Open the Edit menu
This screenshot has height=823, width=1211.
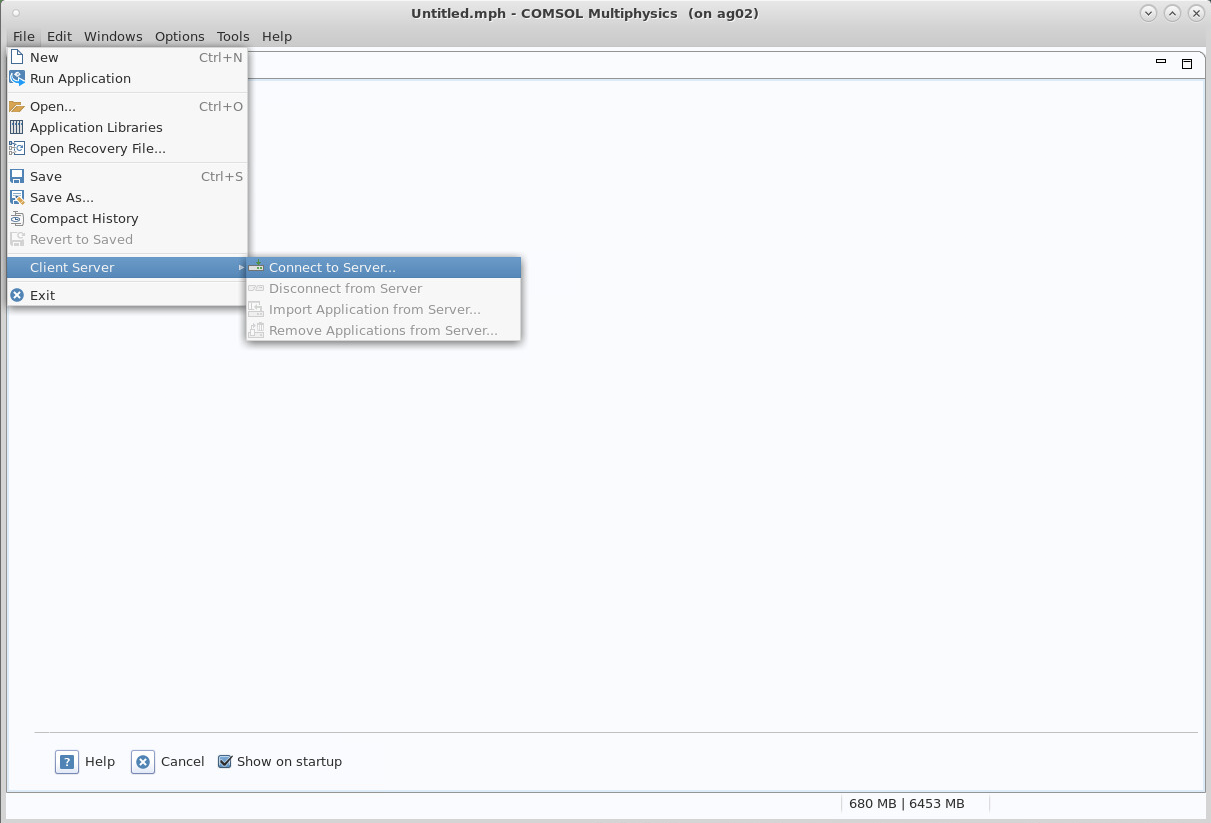coord(60,36)
